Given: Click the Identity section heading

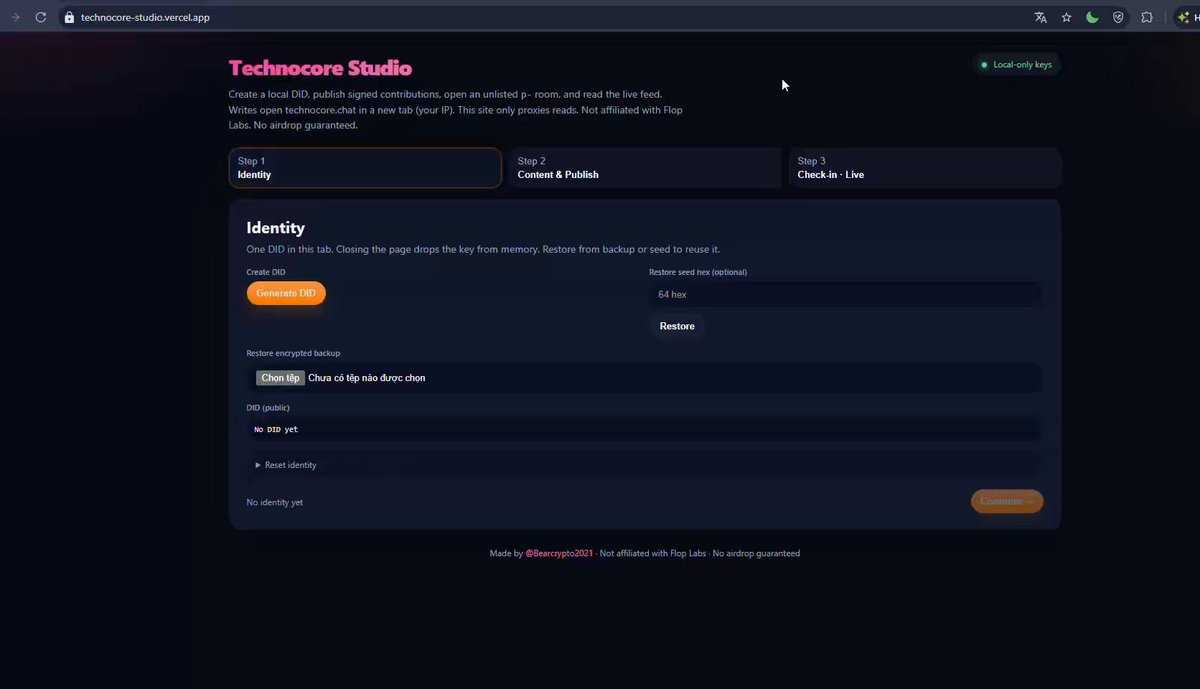Looking at the screenshot, I should point(276,228).
